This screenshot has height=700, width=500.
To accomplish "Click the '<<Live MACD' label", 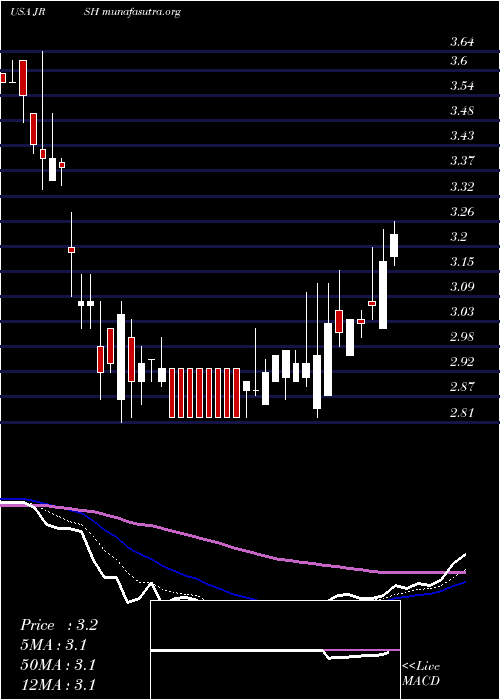I will click(421, 674).
